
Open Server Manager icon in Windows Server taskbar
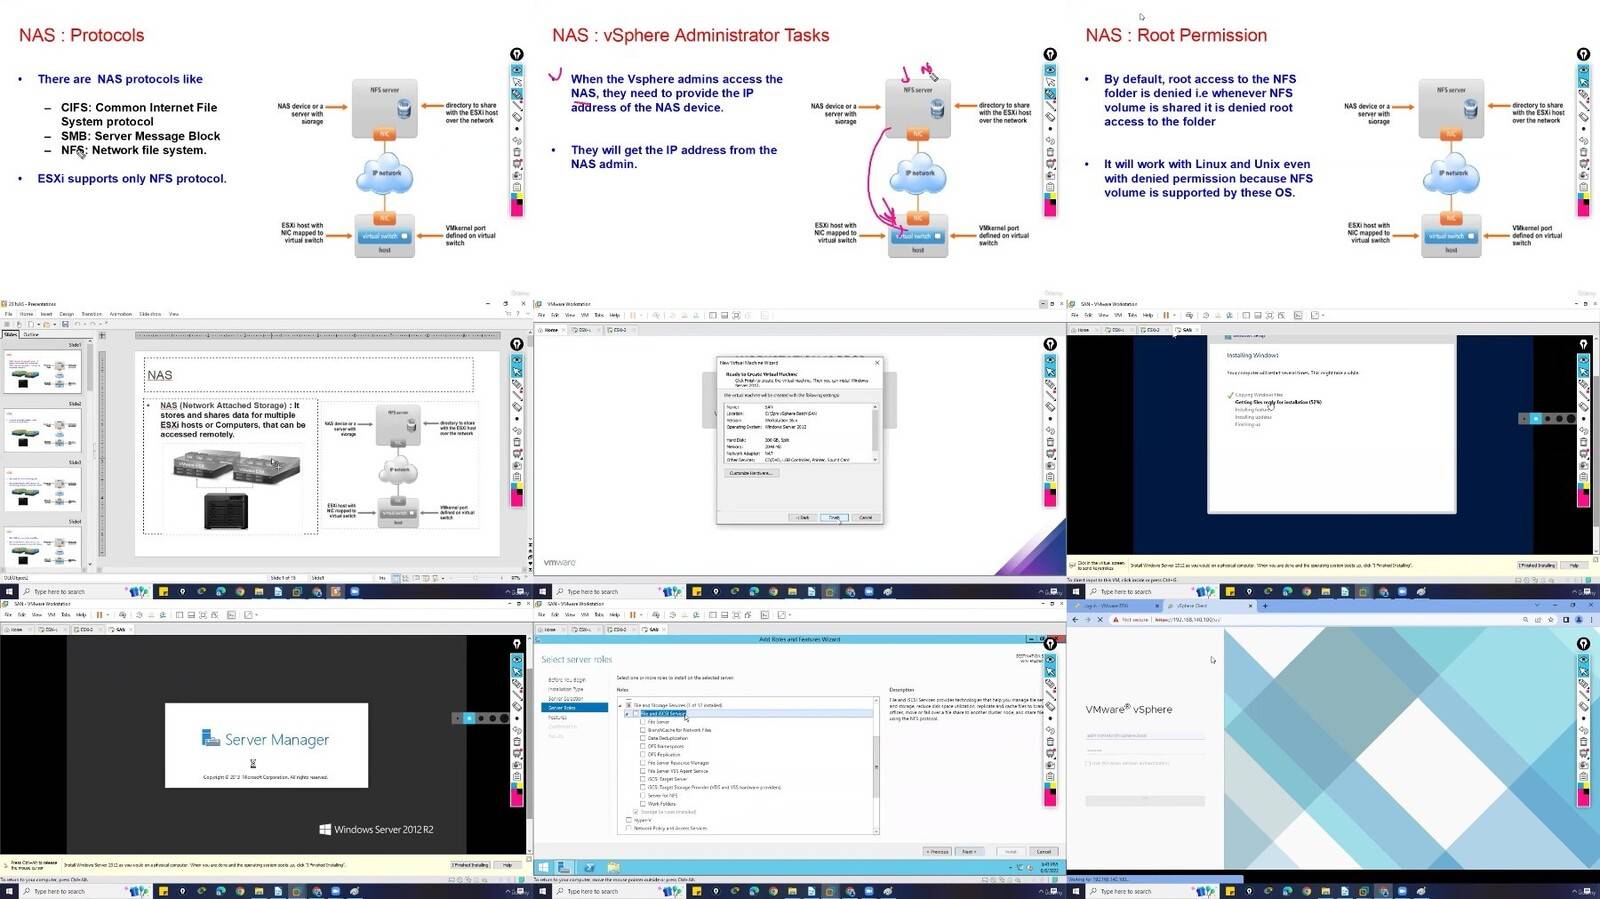tap(564, 867)
